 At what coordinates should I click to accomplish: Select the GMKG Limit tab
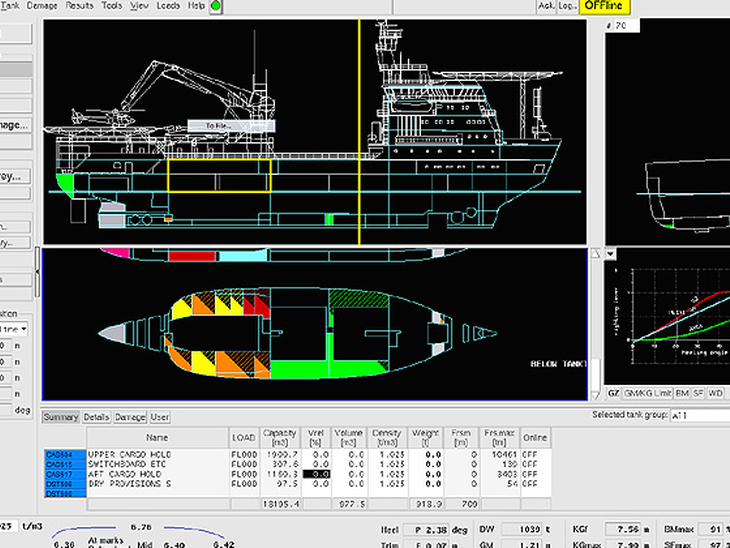[x=647, y=393]
